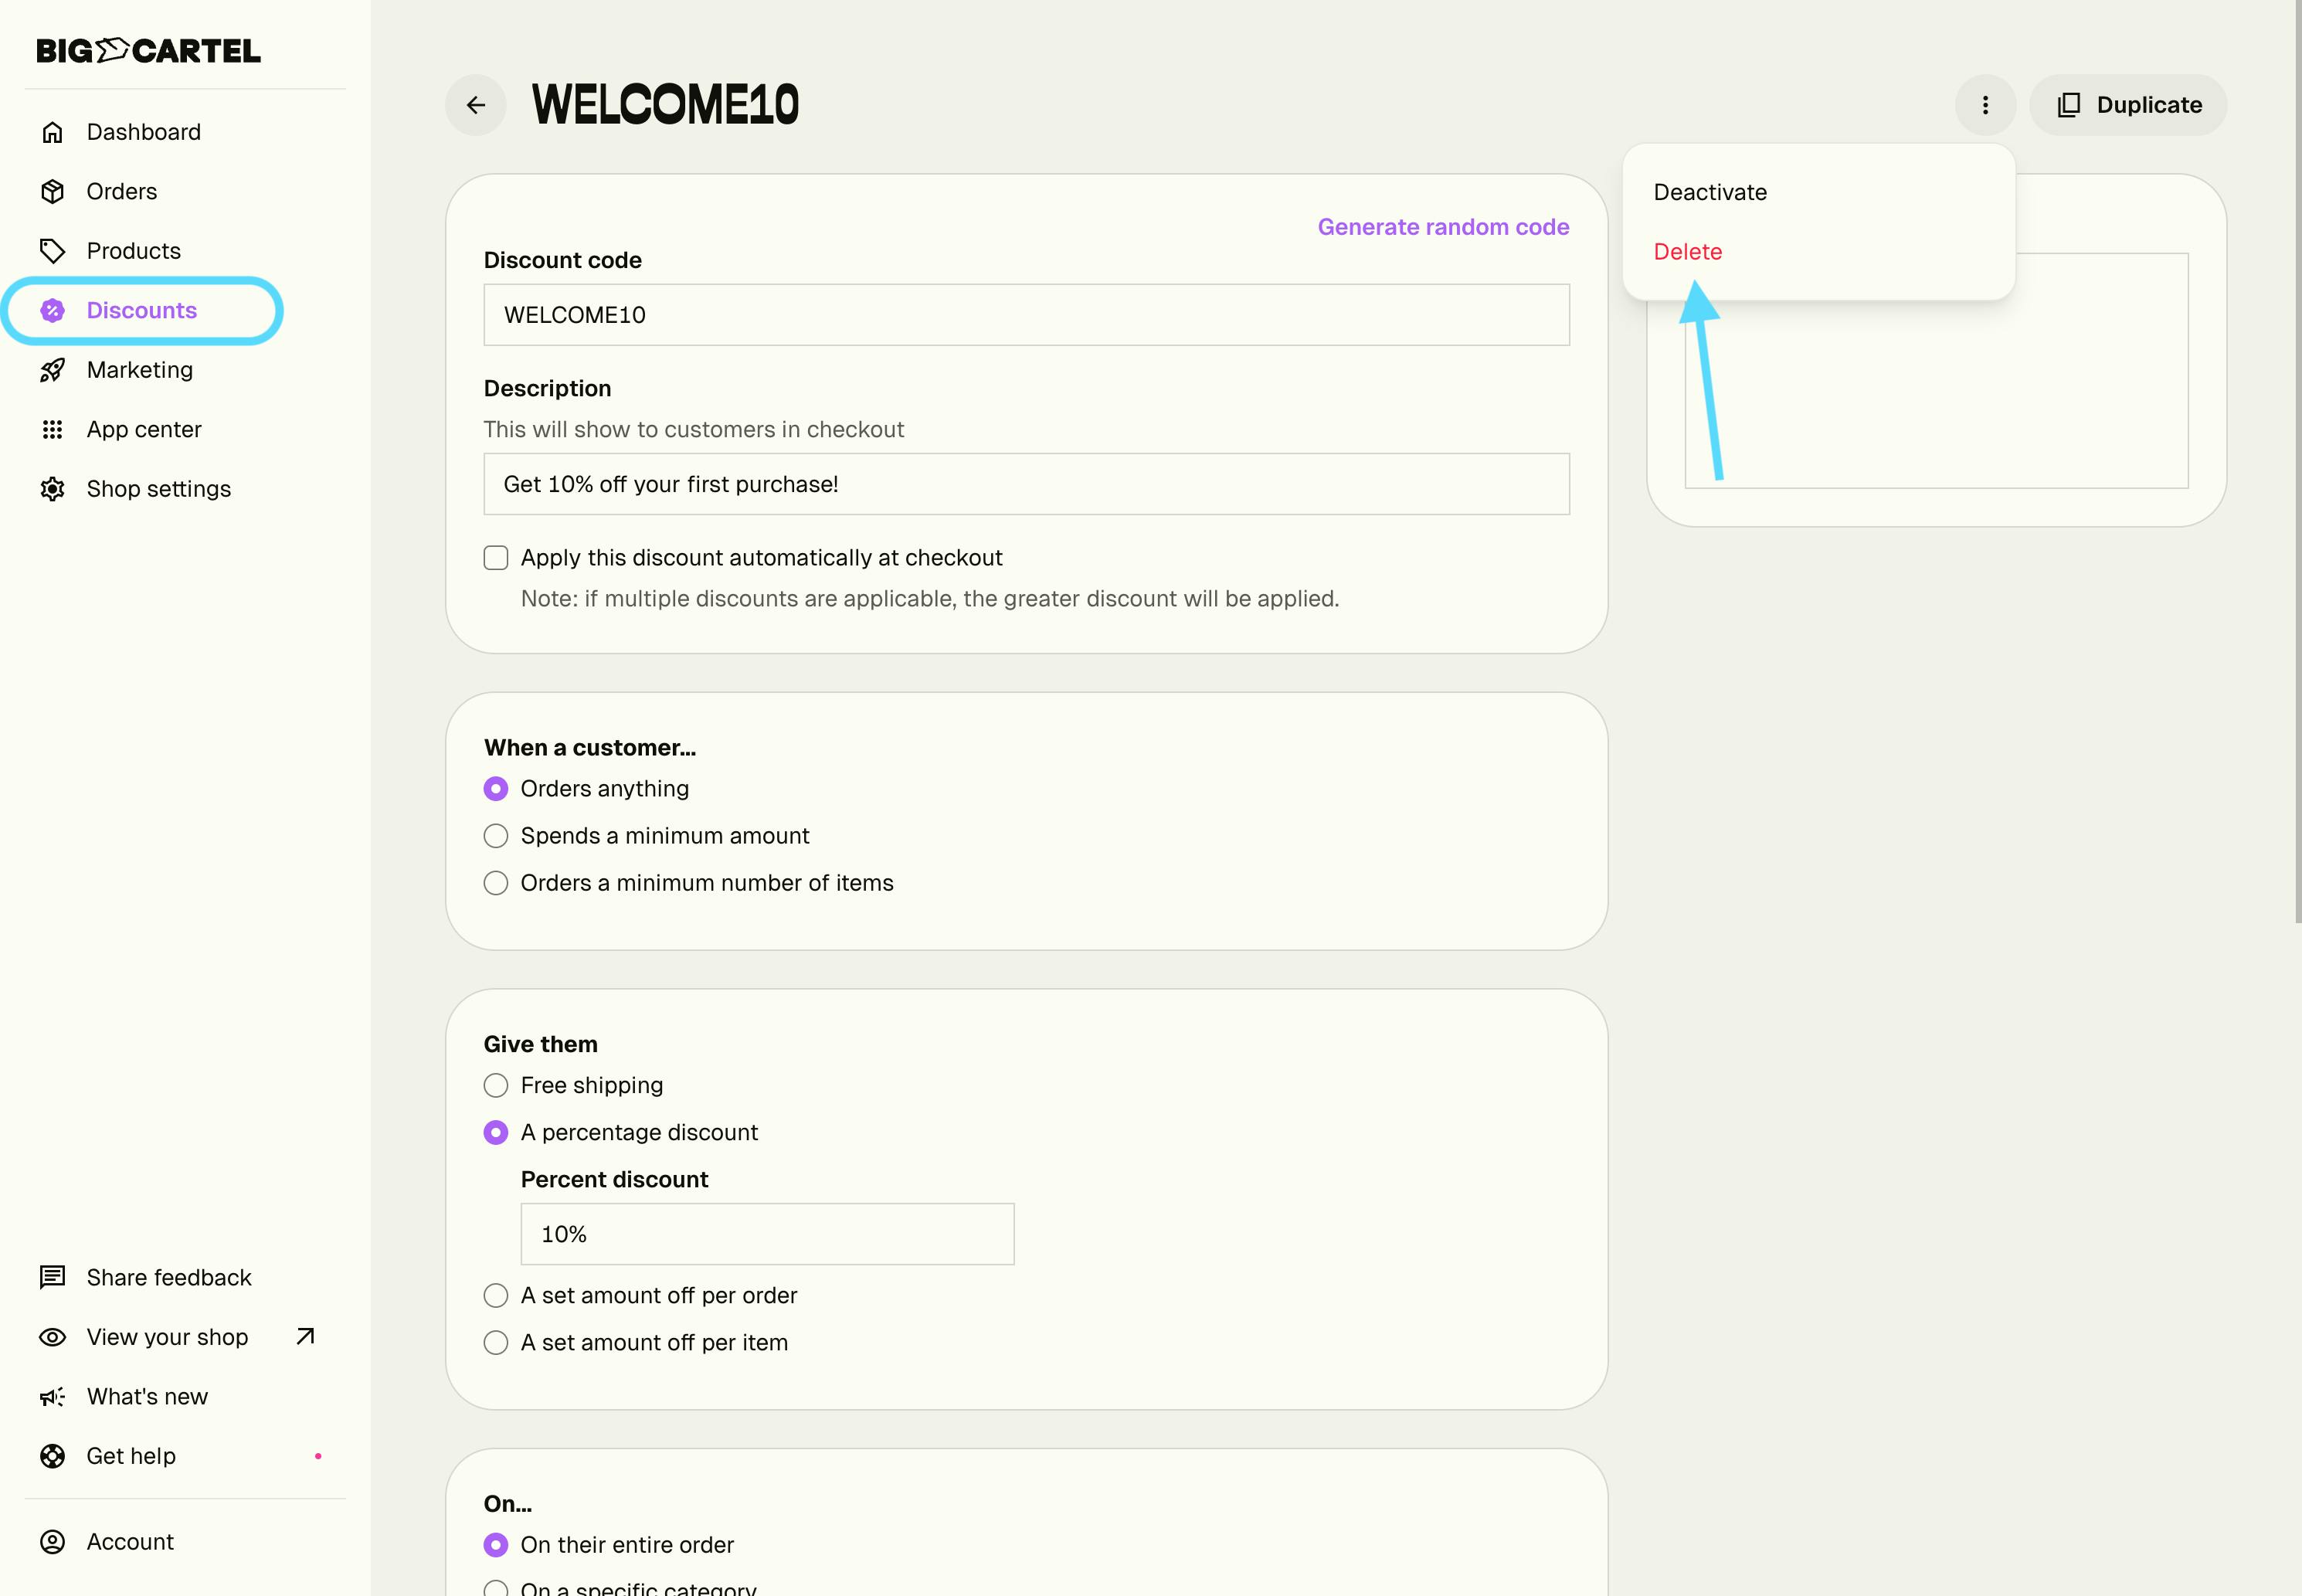Select Spends a minimum amount option
The height and width of the screenshot is (1596, 2302).
(496, 836)
